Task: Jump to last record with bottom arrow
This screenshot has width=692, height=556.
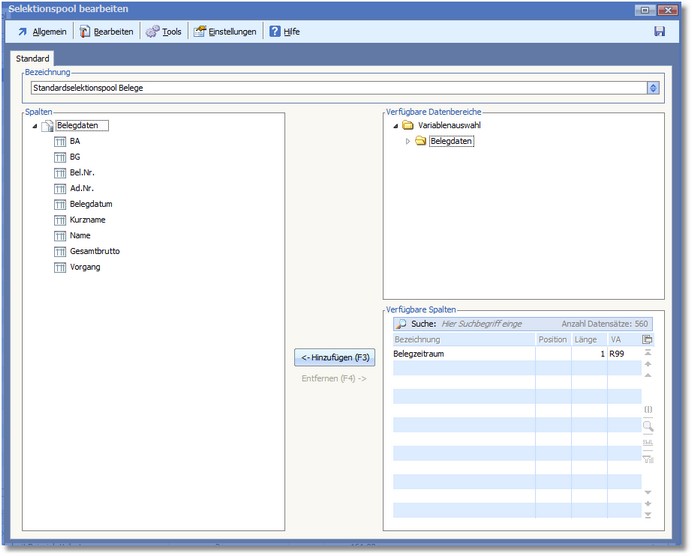Action: click(x=648, y=515)
